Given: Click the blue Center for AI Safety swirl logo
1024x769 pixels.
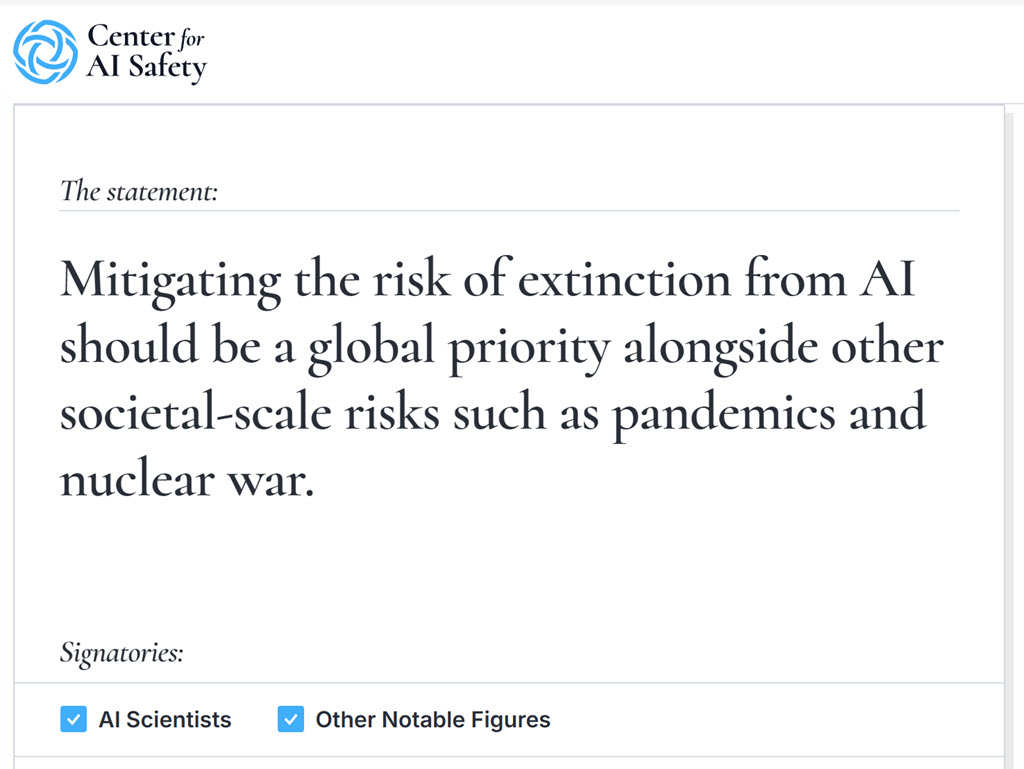Looking at the screenshot, I should pyautogui.click(x=44, y=52).
